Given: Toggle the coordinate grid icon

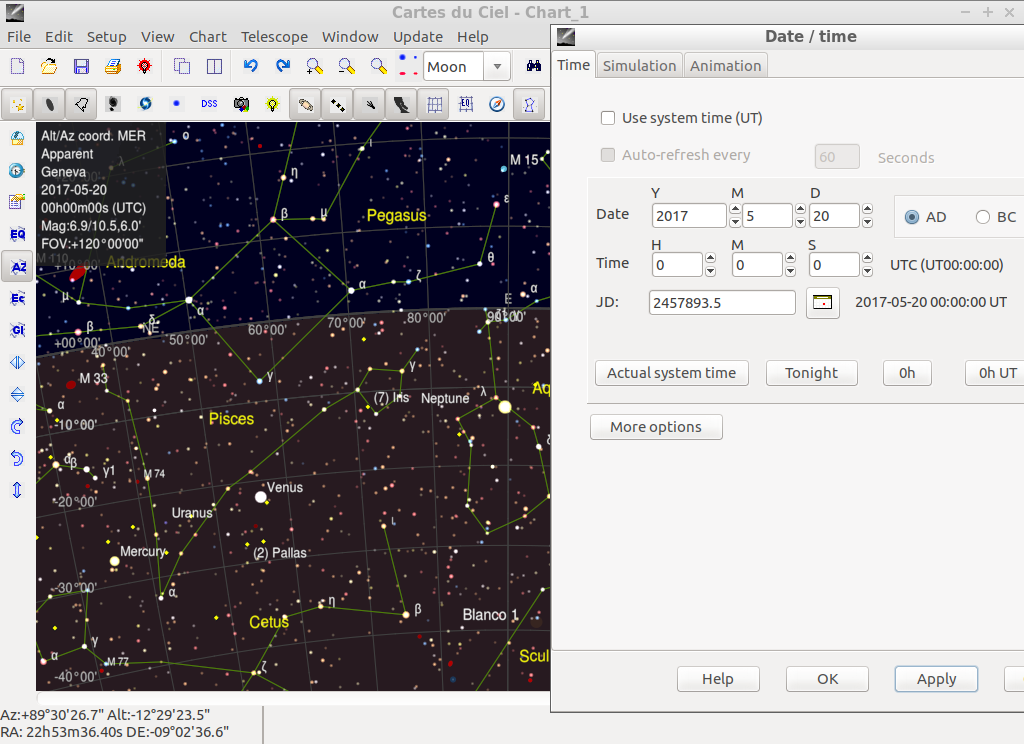Looking at the screenshot, I should tap(434, 105).
